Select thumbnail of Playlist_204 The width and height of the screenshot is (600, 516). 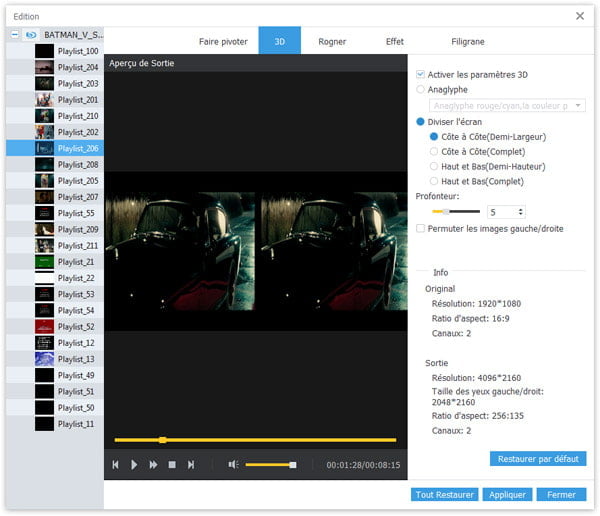click(x=44, y=67)
